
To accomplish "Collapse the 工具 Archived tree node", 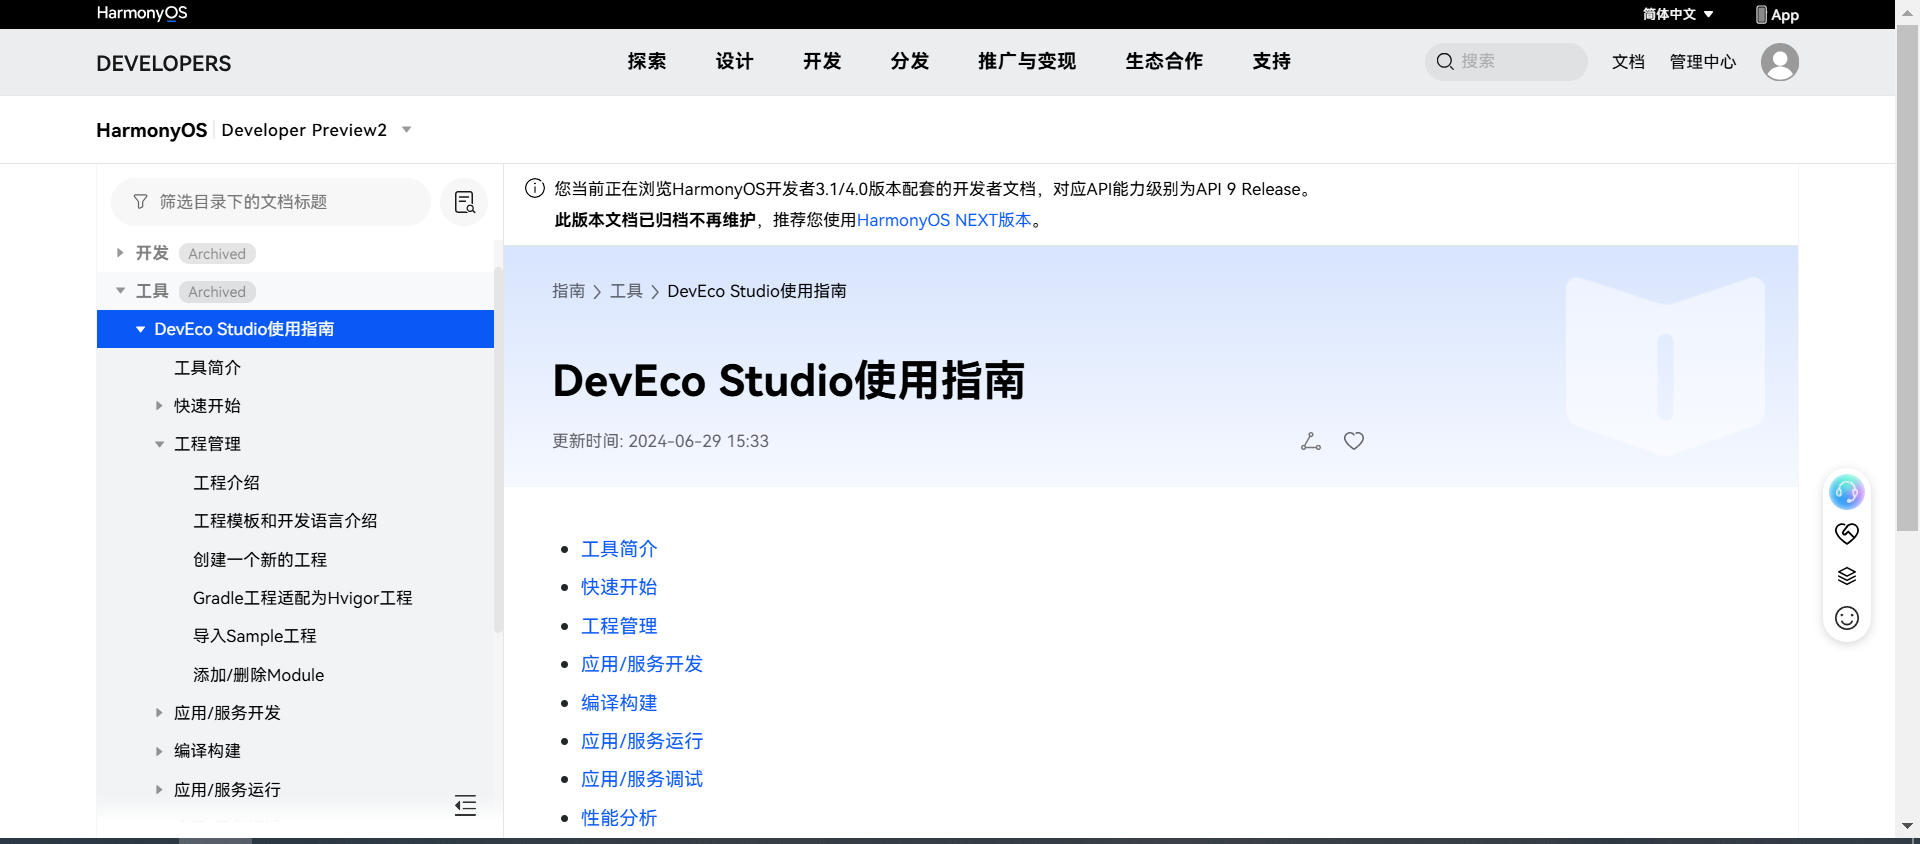I will click(x=120, y=291).
